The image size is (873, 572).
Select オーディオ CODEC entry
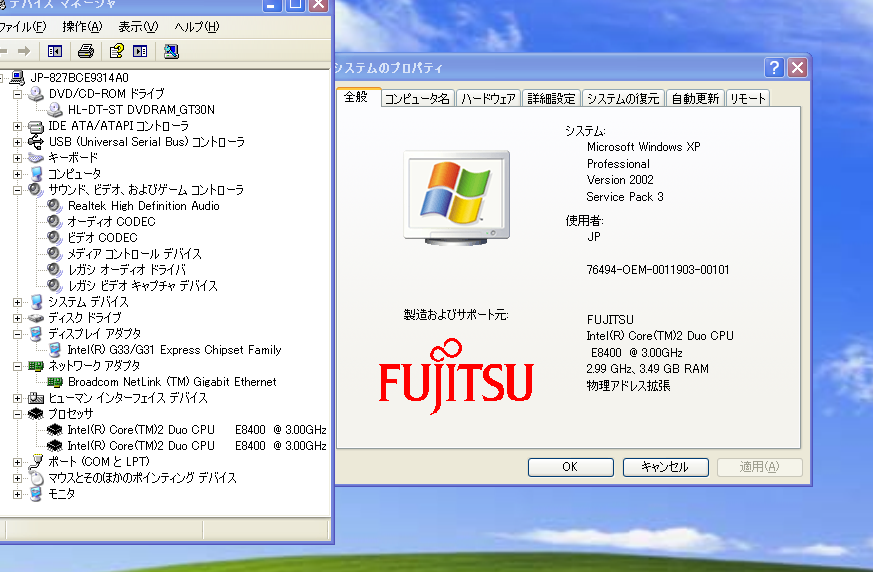(x=111, y=222)
